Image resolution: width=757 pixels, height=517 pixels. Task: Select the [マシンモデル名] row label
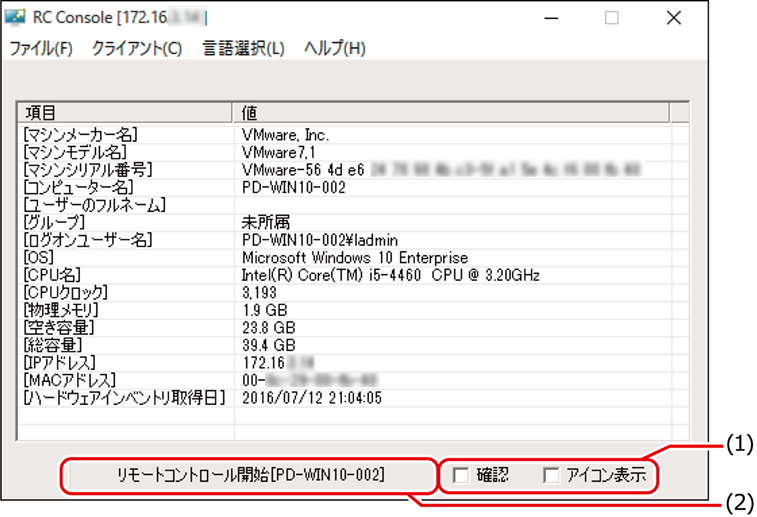click(75, 153)
